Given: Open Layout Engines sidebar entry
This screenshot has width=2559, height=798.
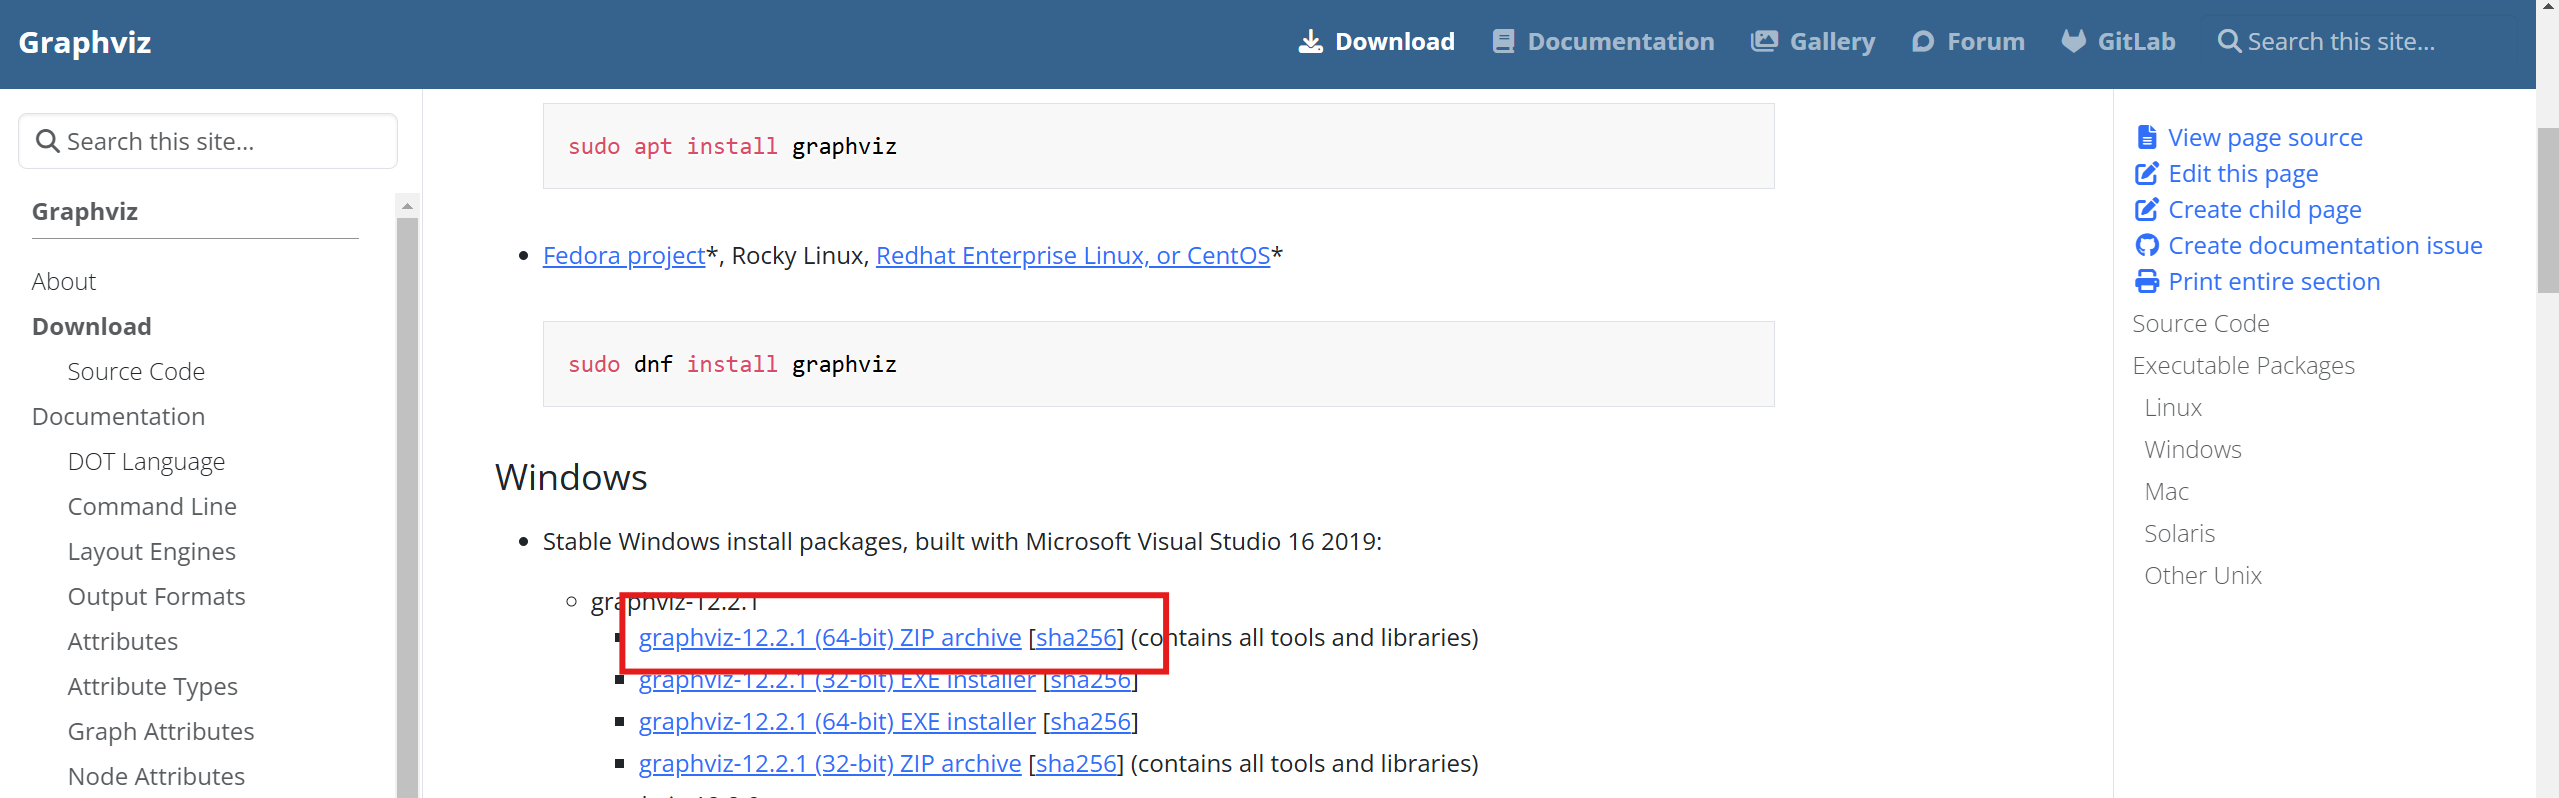Looking at the screenshot, I should [152, 551].
